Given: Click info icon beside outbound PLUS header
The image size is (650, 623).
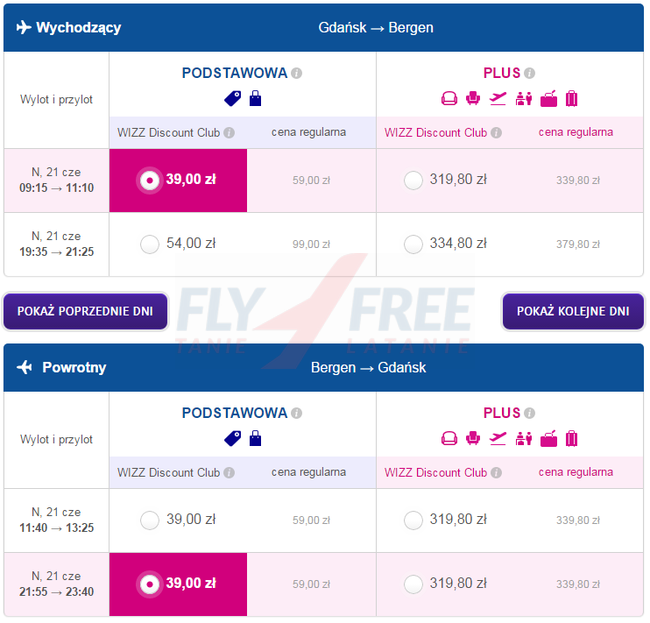Looking at the screenshot, I should tap(530, 73).
